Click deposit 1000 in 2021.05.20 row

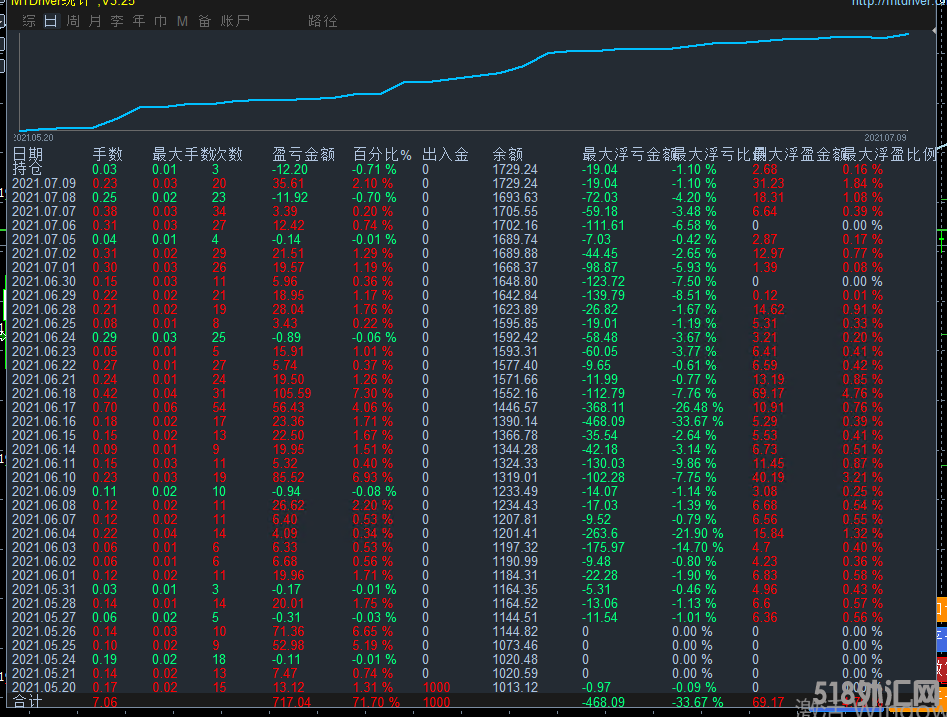tap(436, 687)
